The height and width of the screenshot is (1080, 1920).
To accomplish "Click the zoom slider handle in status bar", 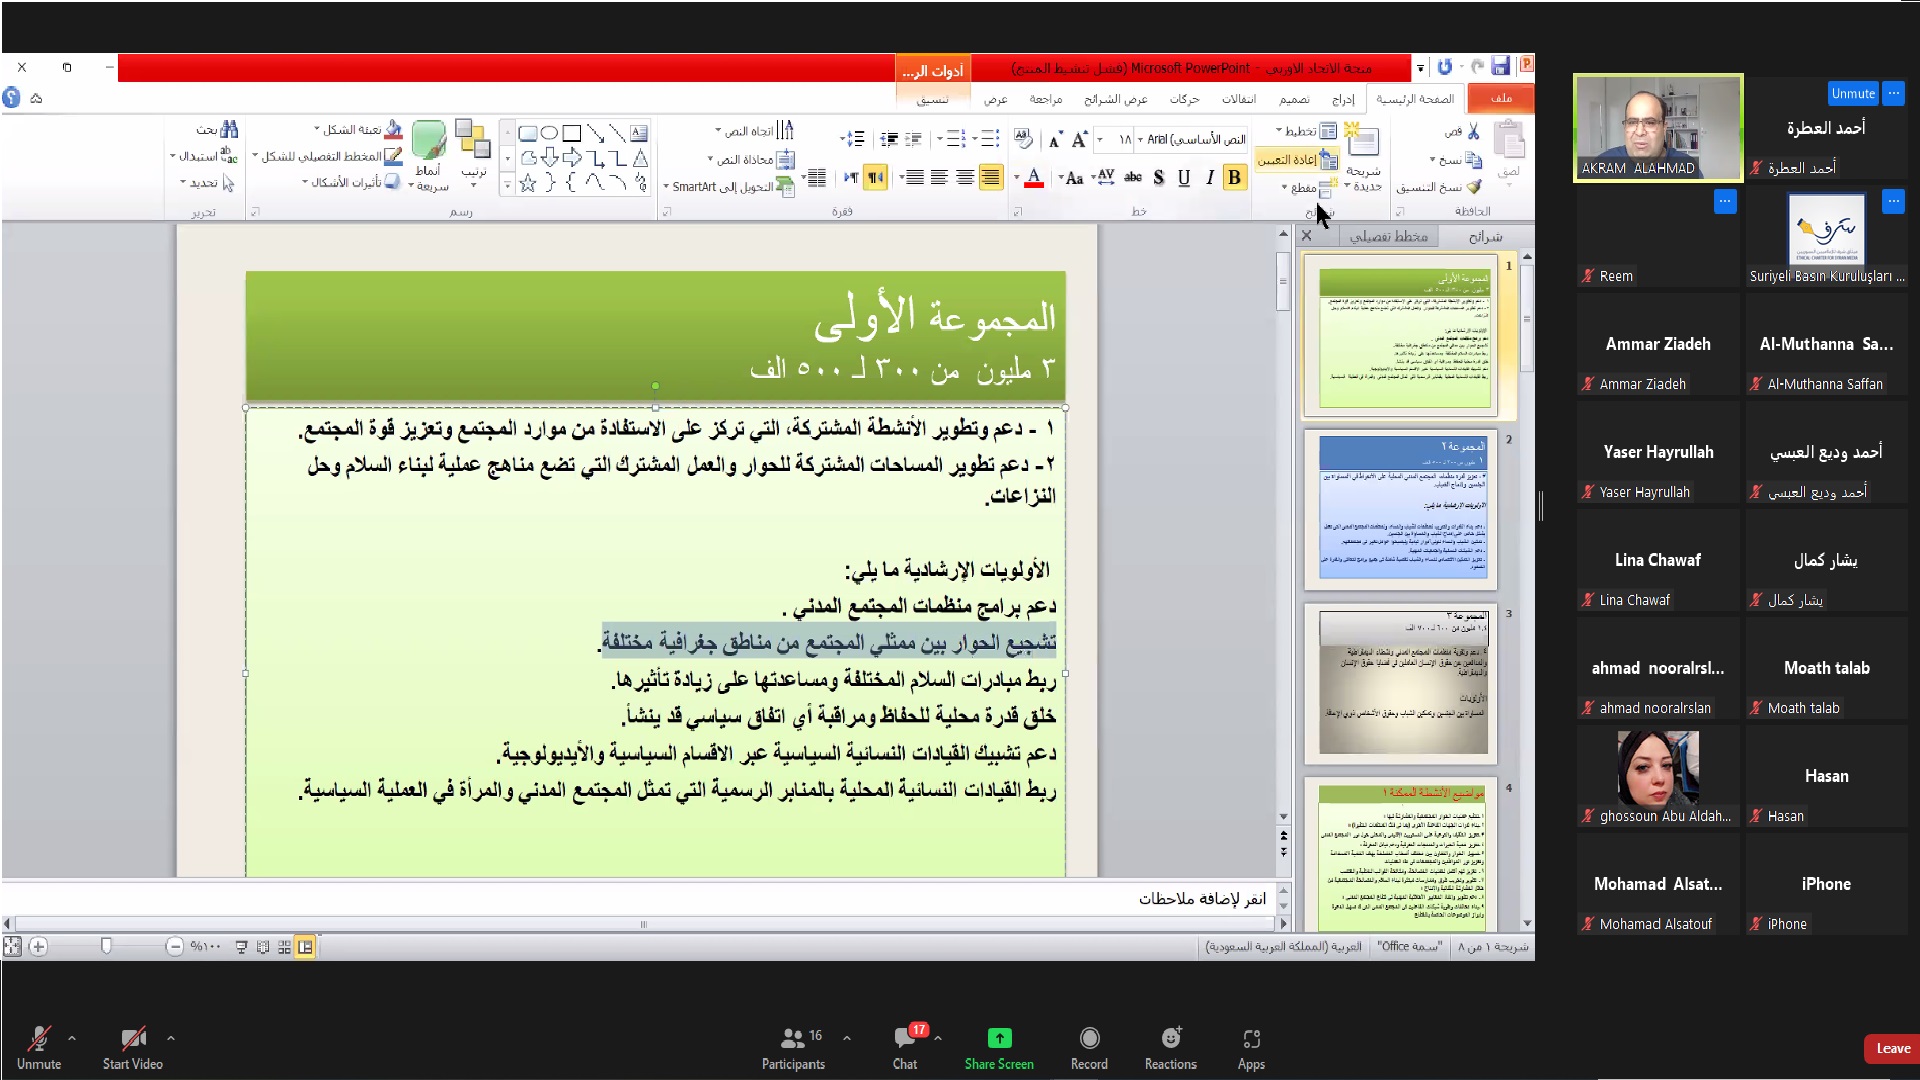I will pyautogui.click(x=106, y=946).
